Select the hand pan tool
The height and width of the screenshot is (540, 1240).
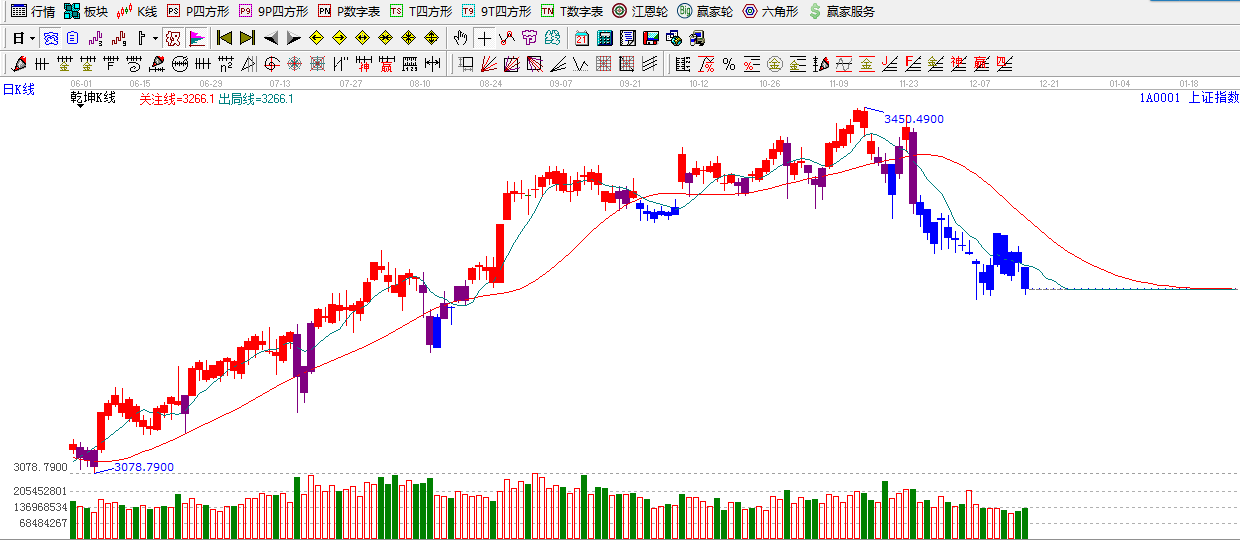click(x=460, y=38)
